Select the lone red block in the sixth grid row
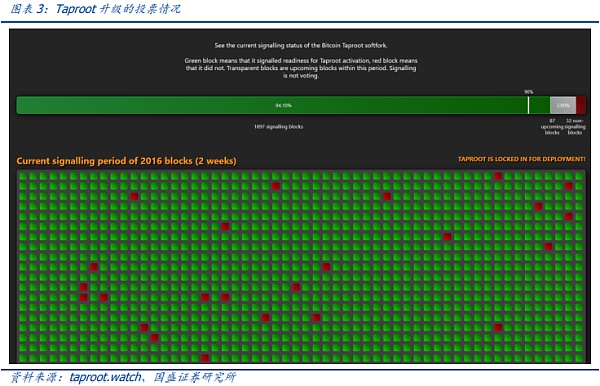The width and height of the screenshot is (600, 386). click(x=225, y=226)
